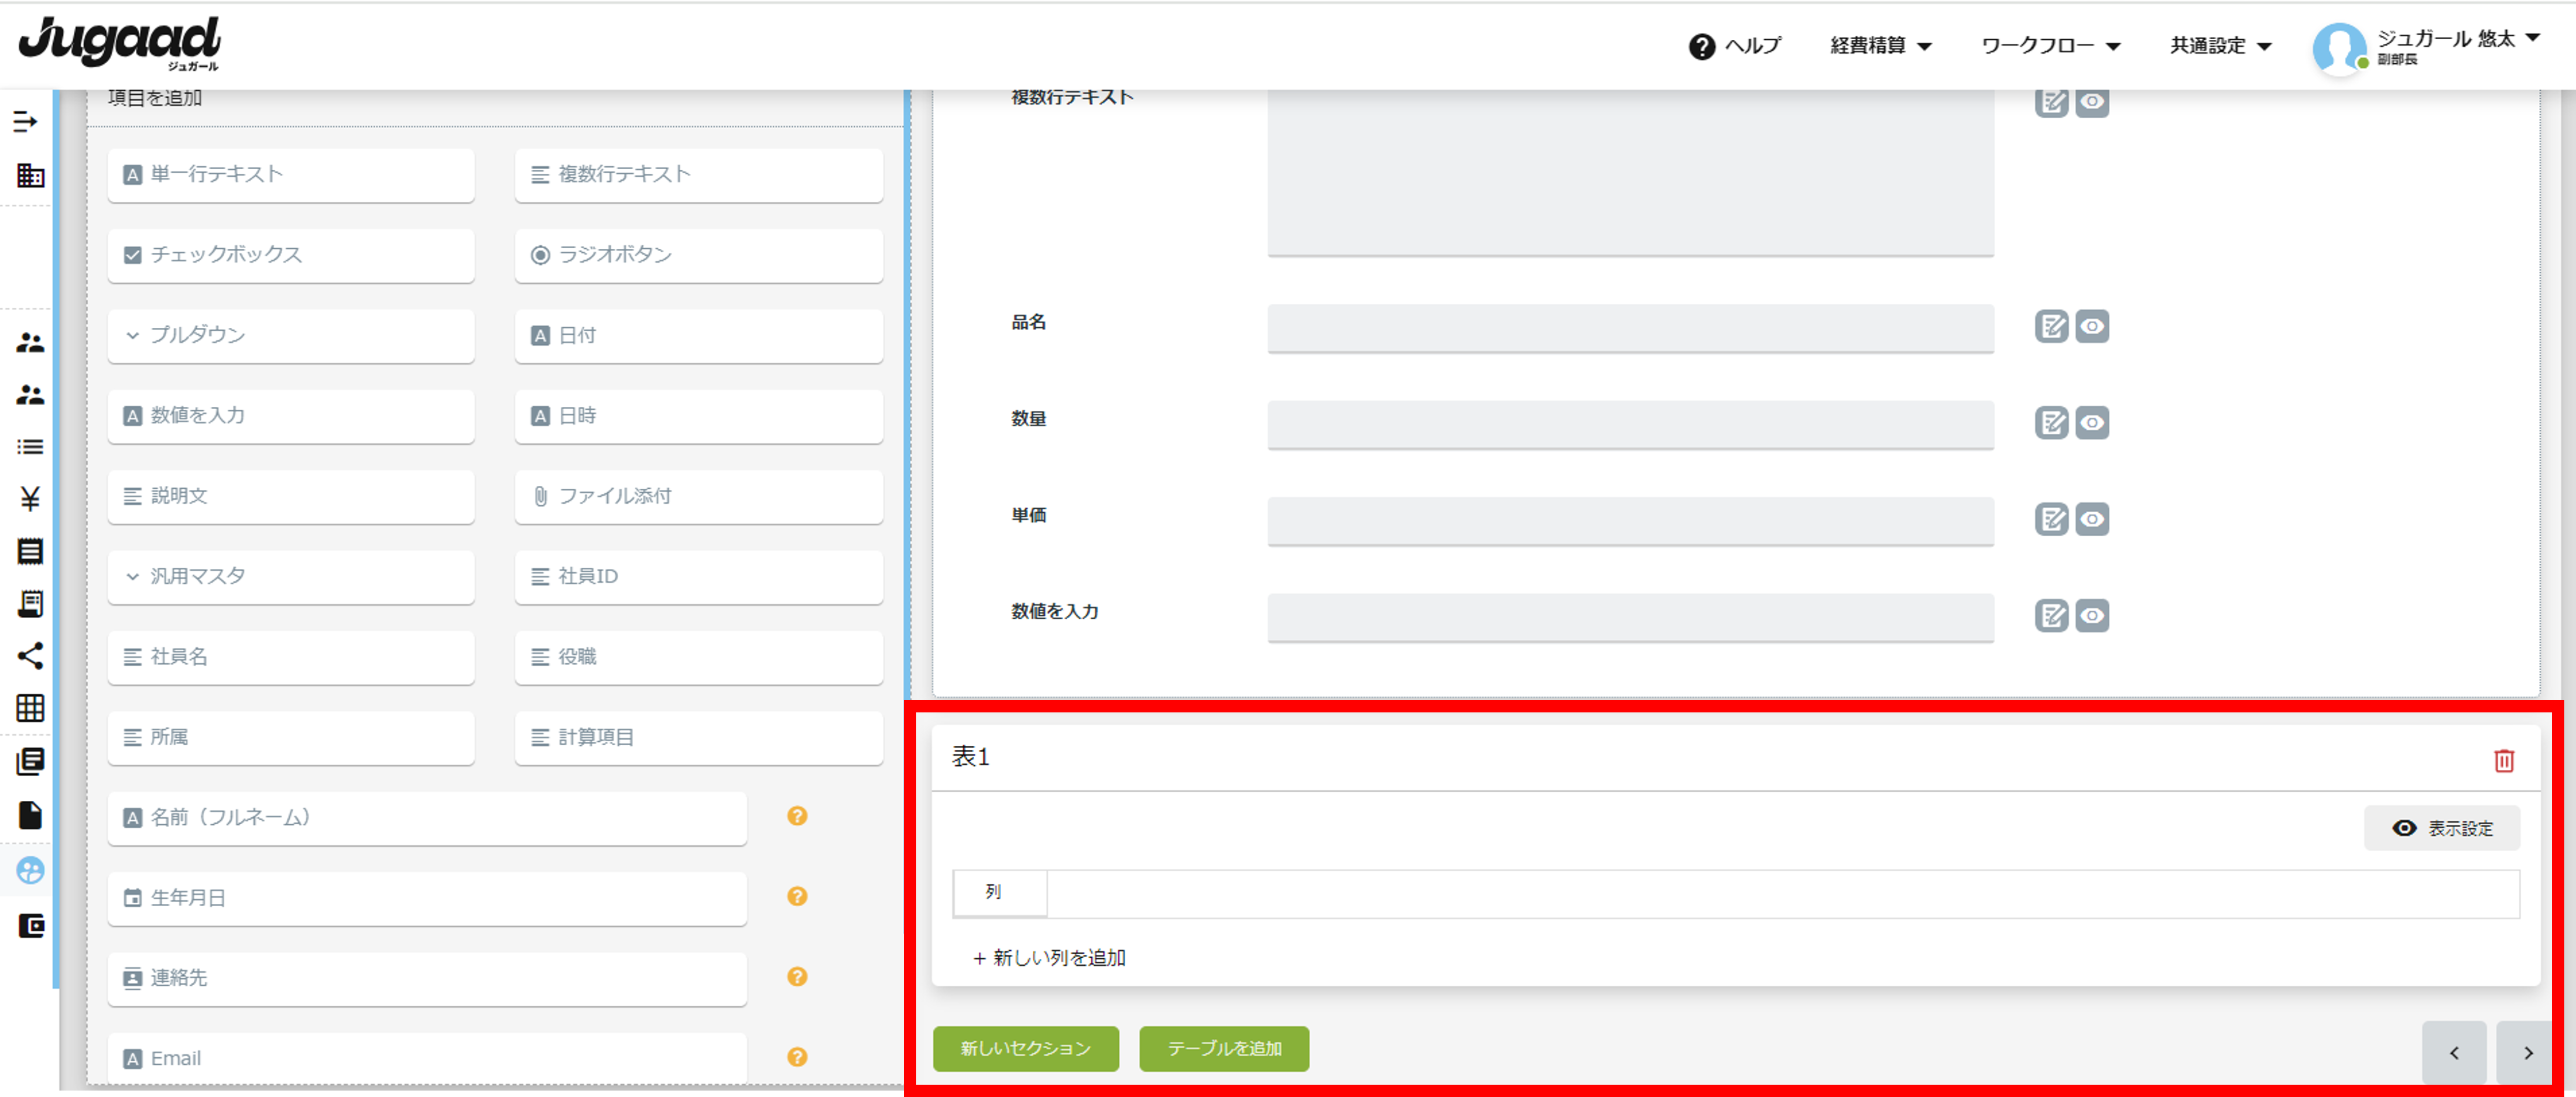Expand the sidebar with the arrow-lines icon
This screenshot has width=2576, height=1097.
[26, 122]
